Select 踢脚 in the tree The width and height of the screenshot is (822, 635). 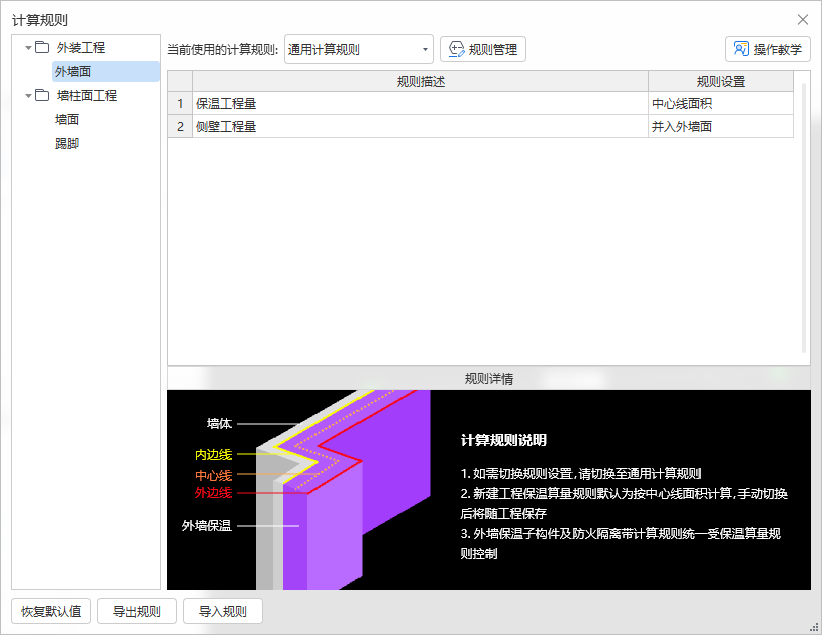(67, 144)
